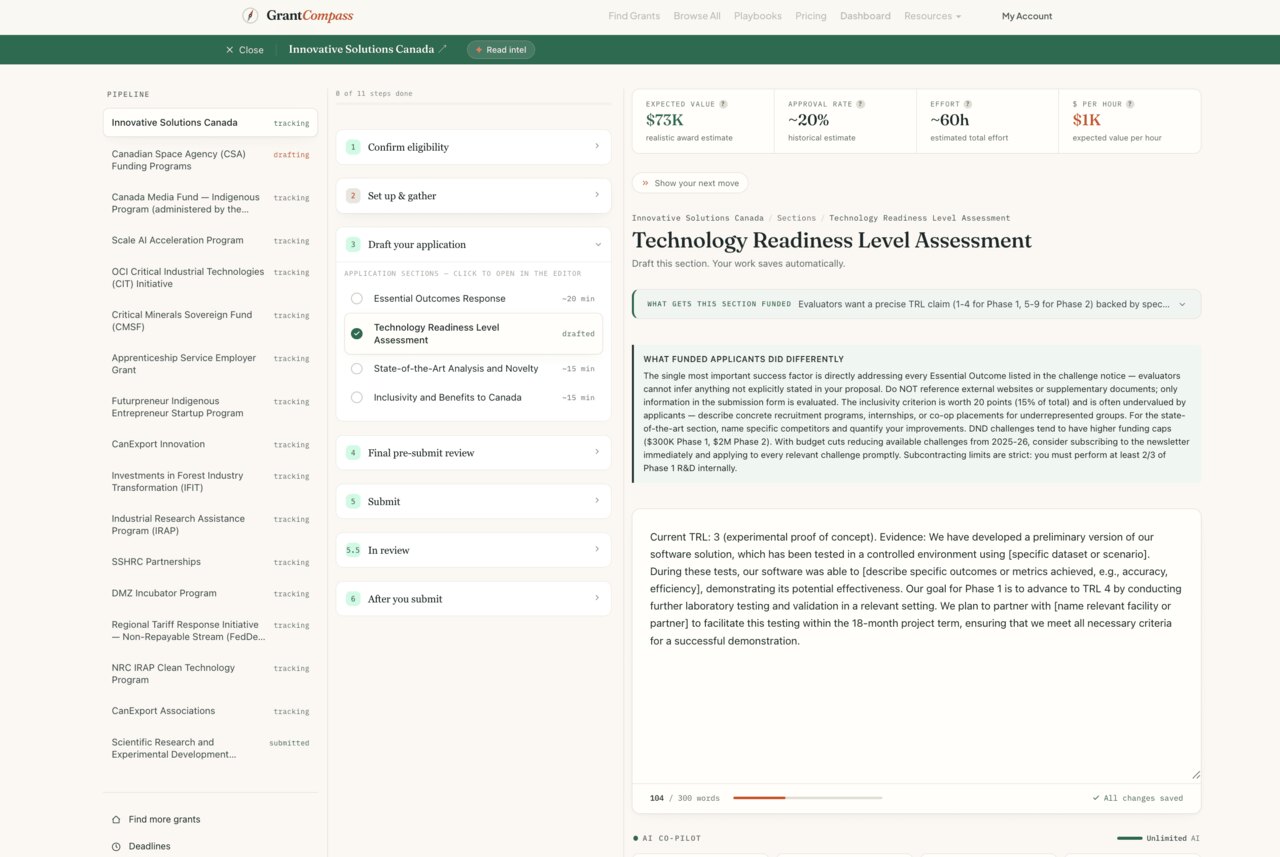Click the clock icon beside Deadlines

pos(116,846)
